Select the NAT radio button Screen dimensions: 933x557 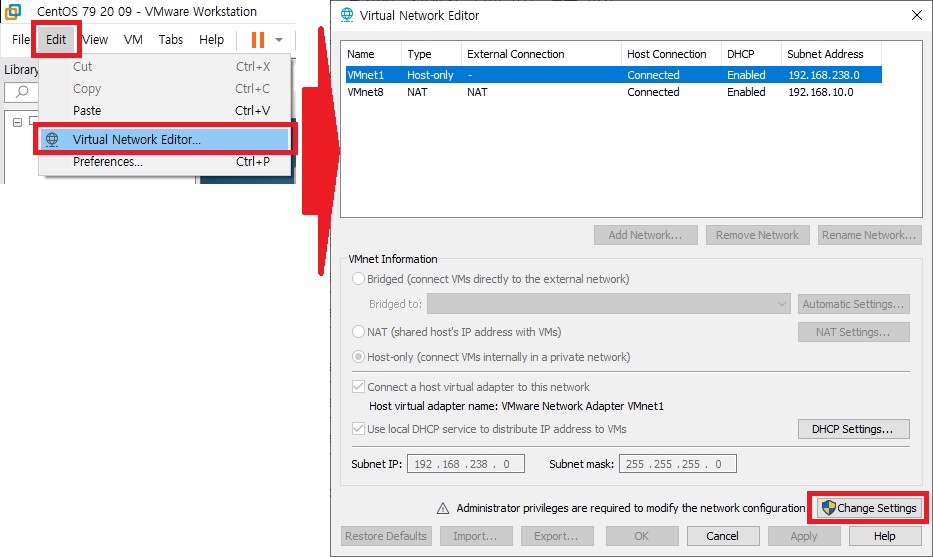[358, 331]
